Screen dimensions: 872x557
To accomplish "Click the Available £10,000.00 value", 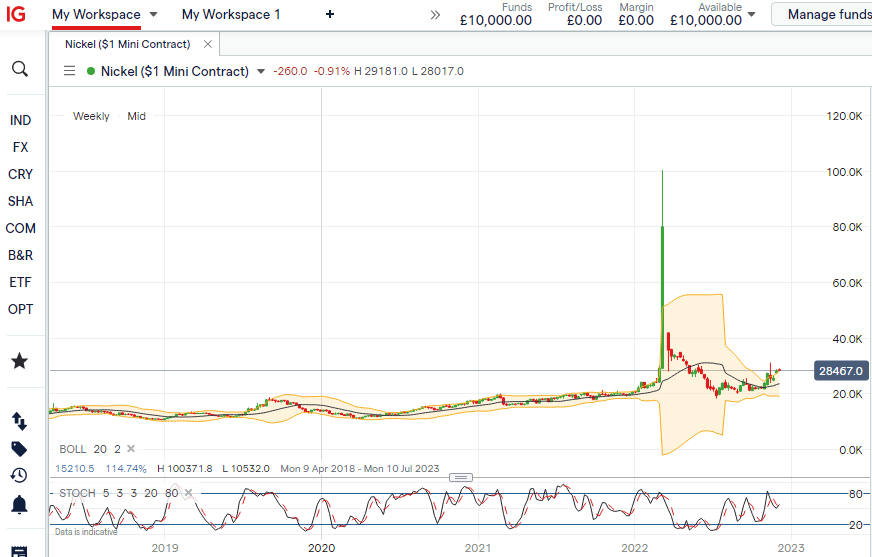I will coord(706,21).
